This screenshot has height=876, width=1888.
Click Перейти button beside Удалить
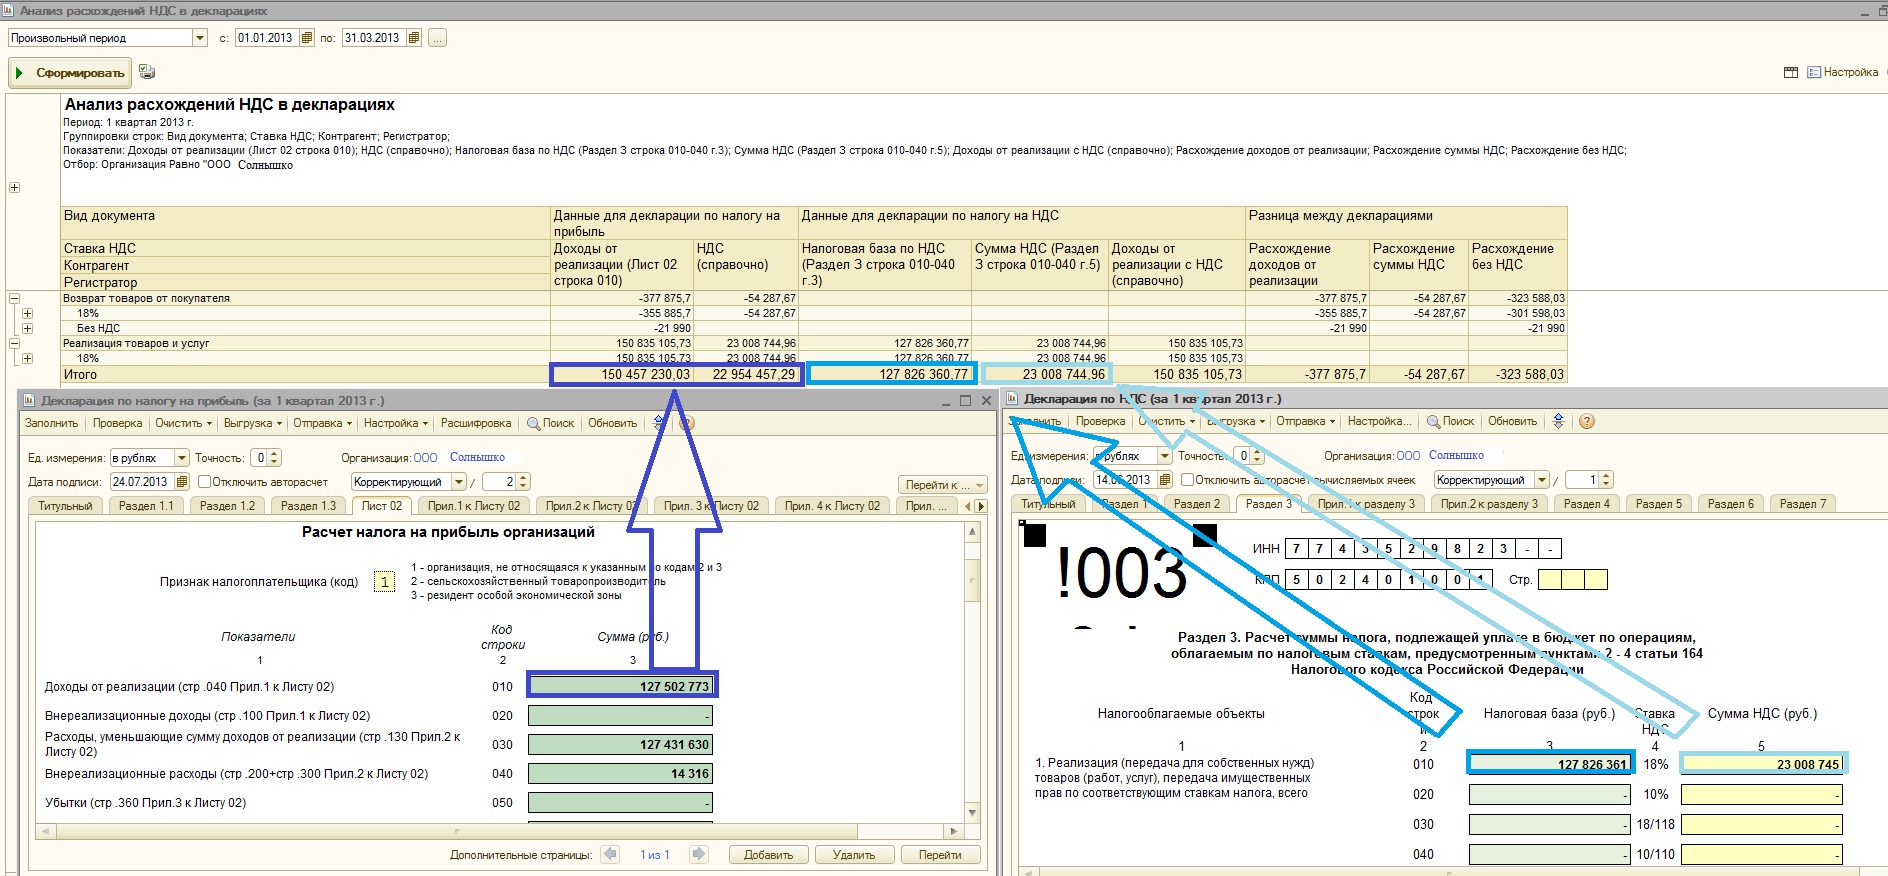click(939, 855)
